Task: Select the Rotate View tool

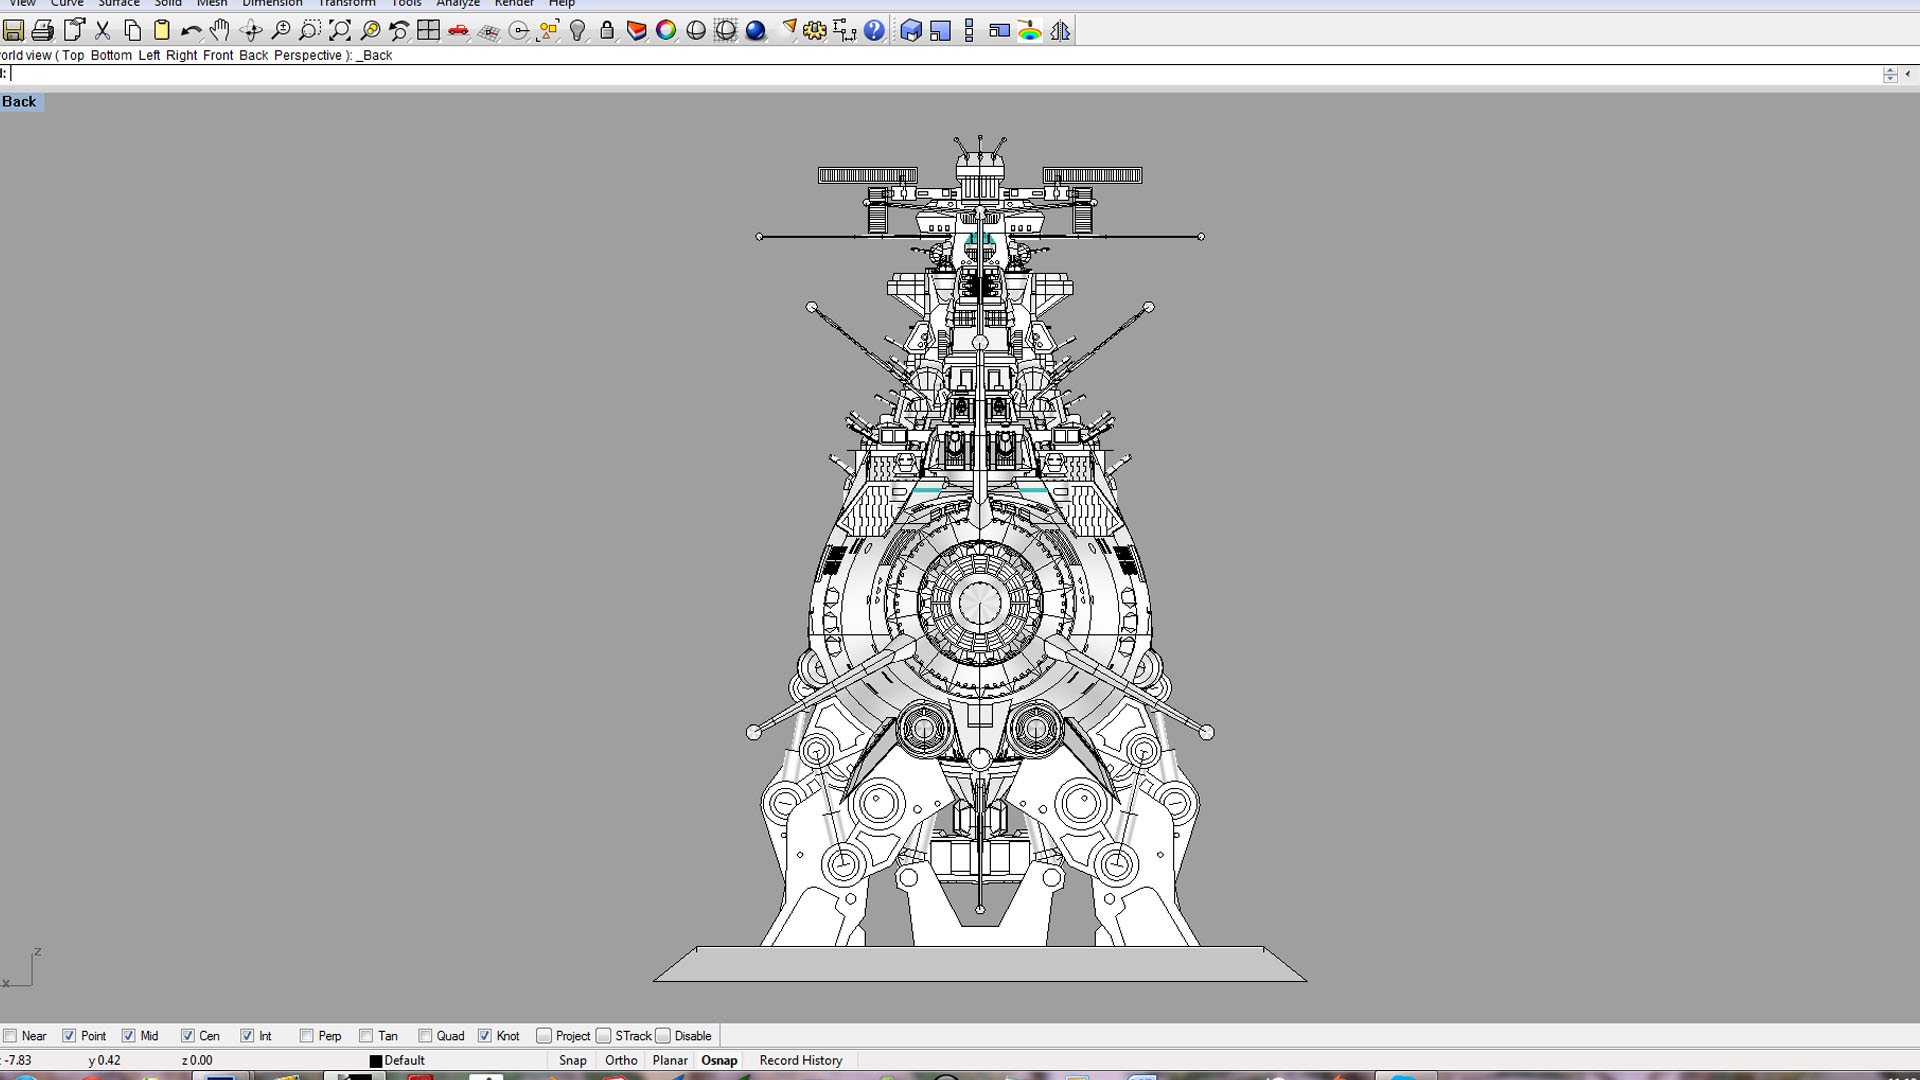Action: (251, 31)
